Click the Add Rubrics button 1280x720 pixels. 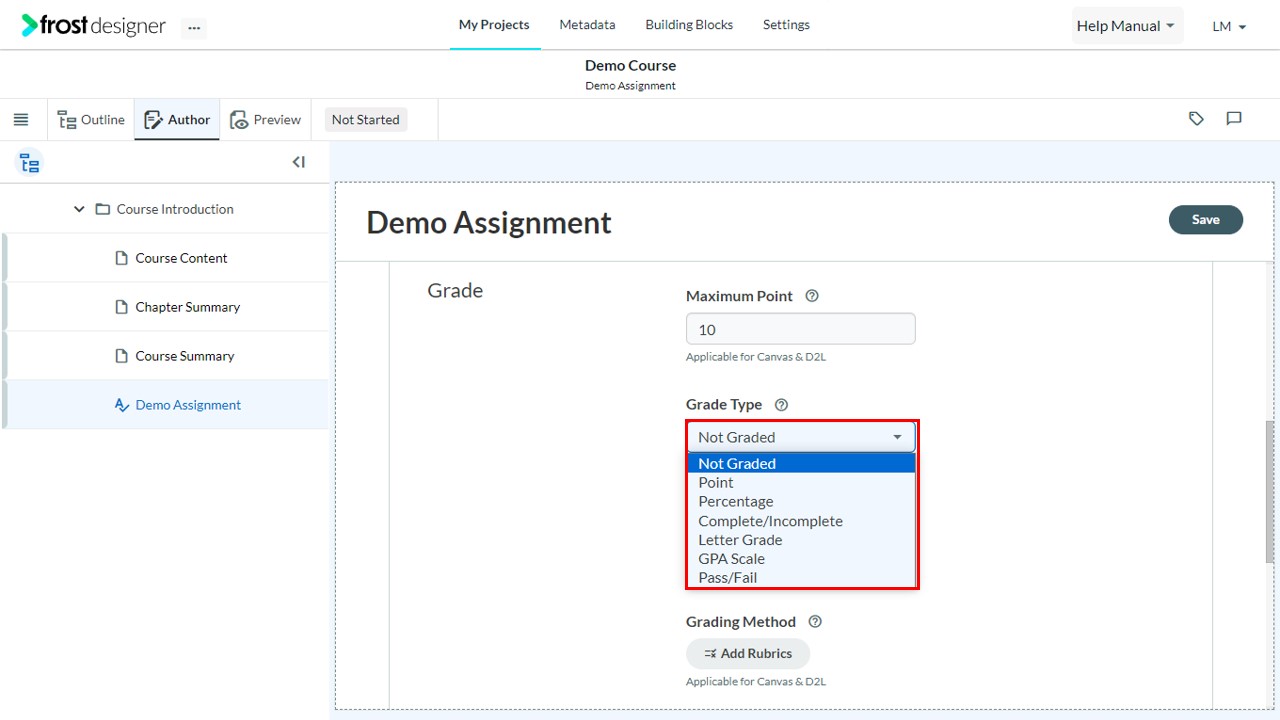coord(748,654)
